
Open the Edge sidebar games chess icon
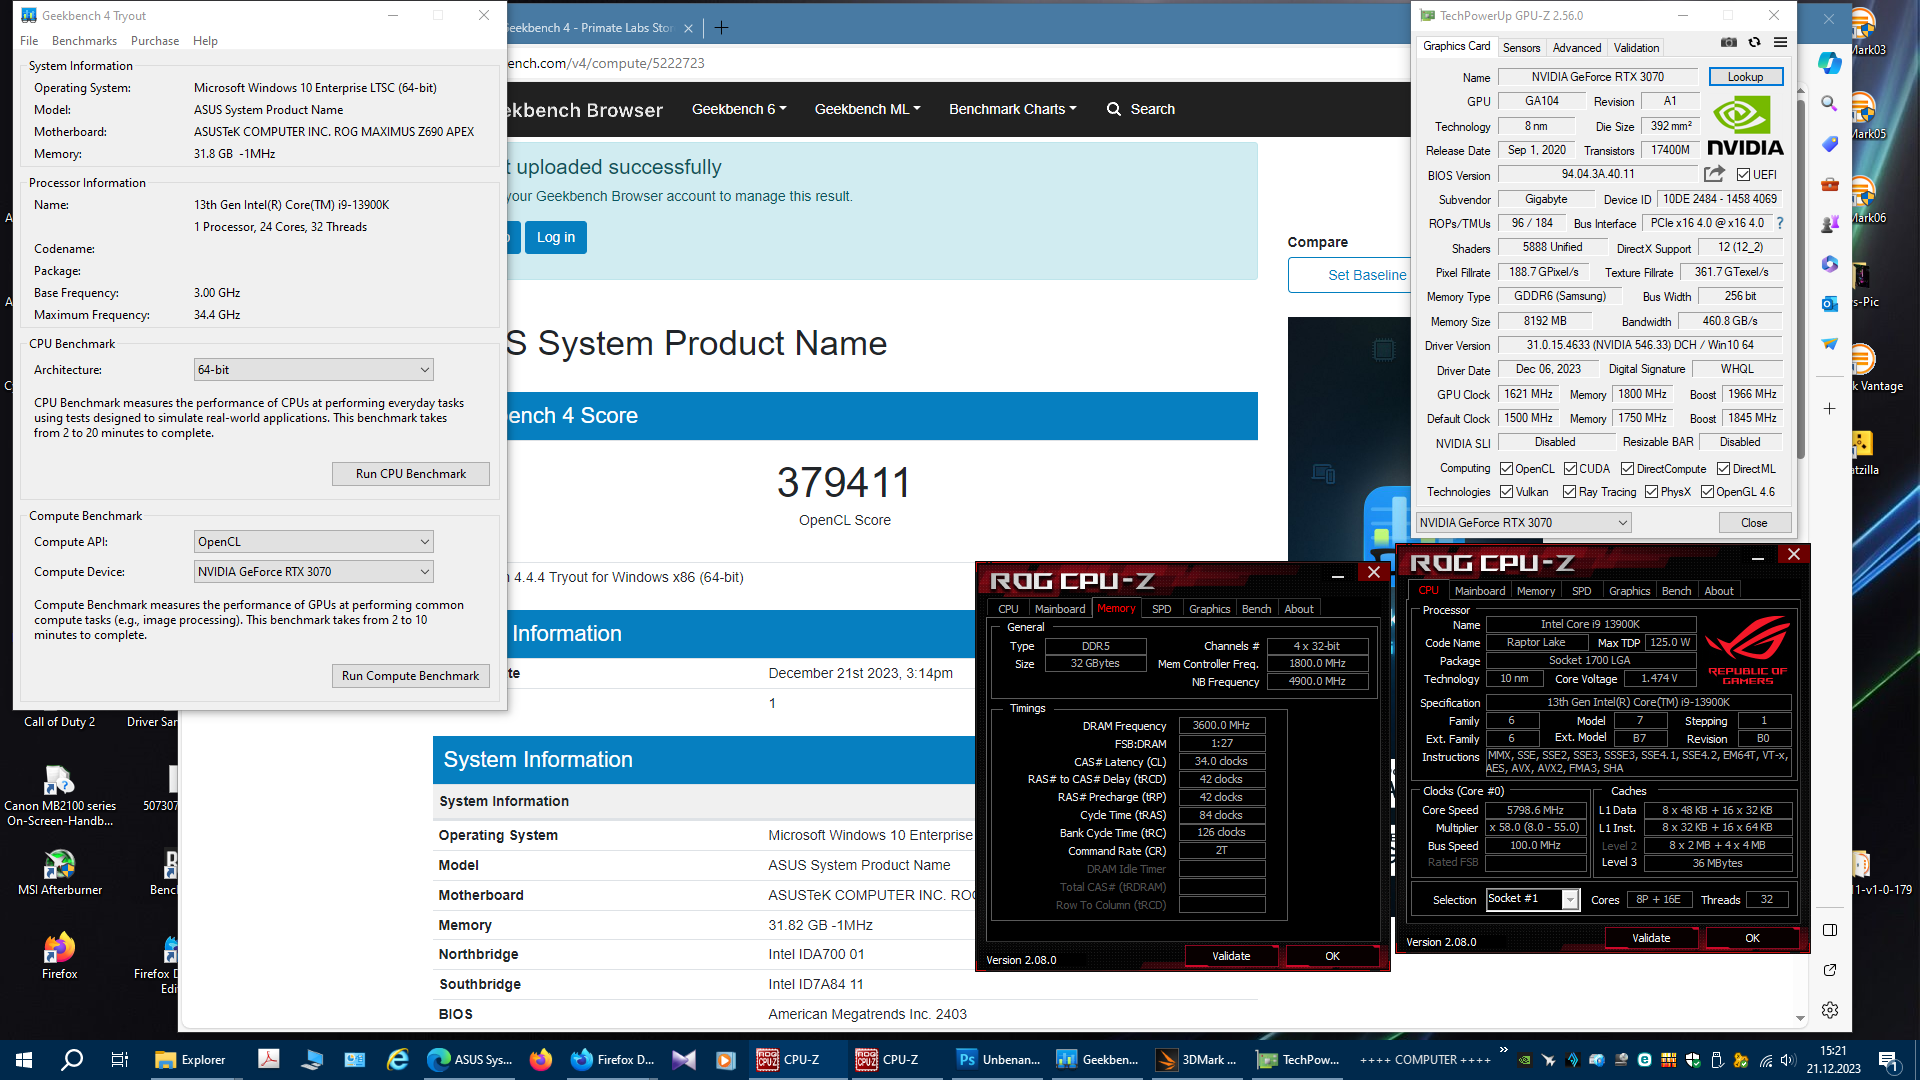pos(1829,224)
